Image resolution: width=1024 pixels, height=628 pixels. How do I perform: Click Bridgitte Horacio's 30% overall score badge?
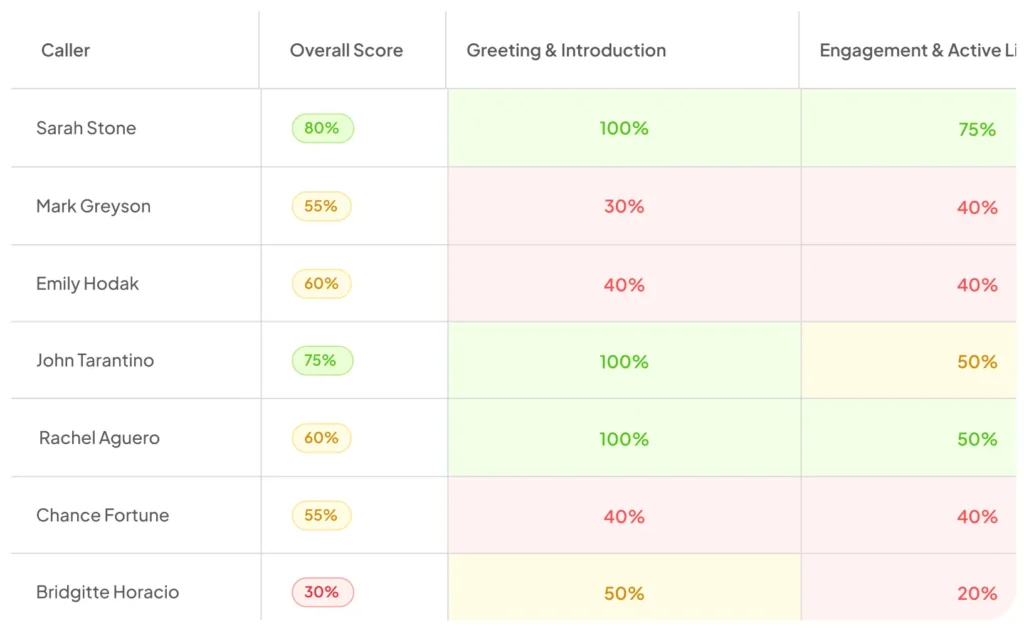coord(323,592)
